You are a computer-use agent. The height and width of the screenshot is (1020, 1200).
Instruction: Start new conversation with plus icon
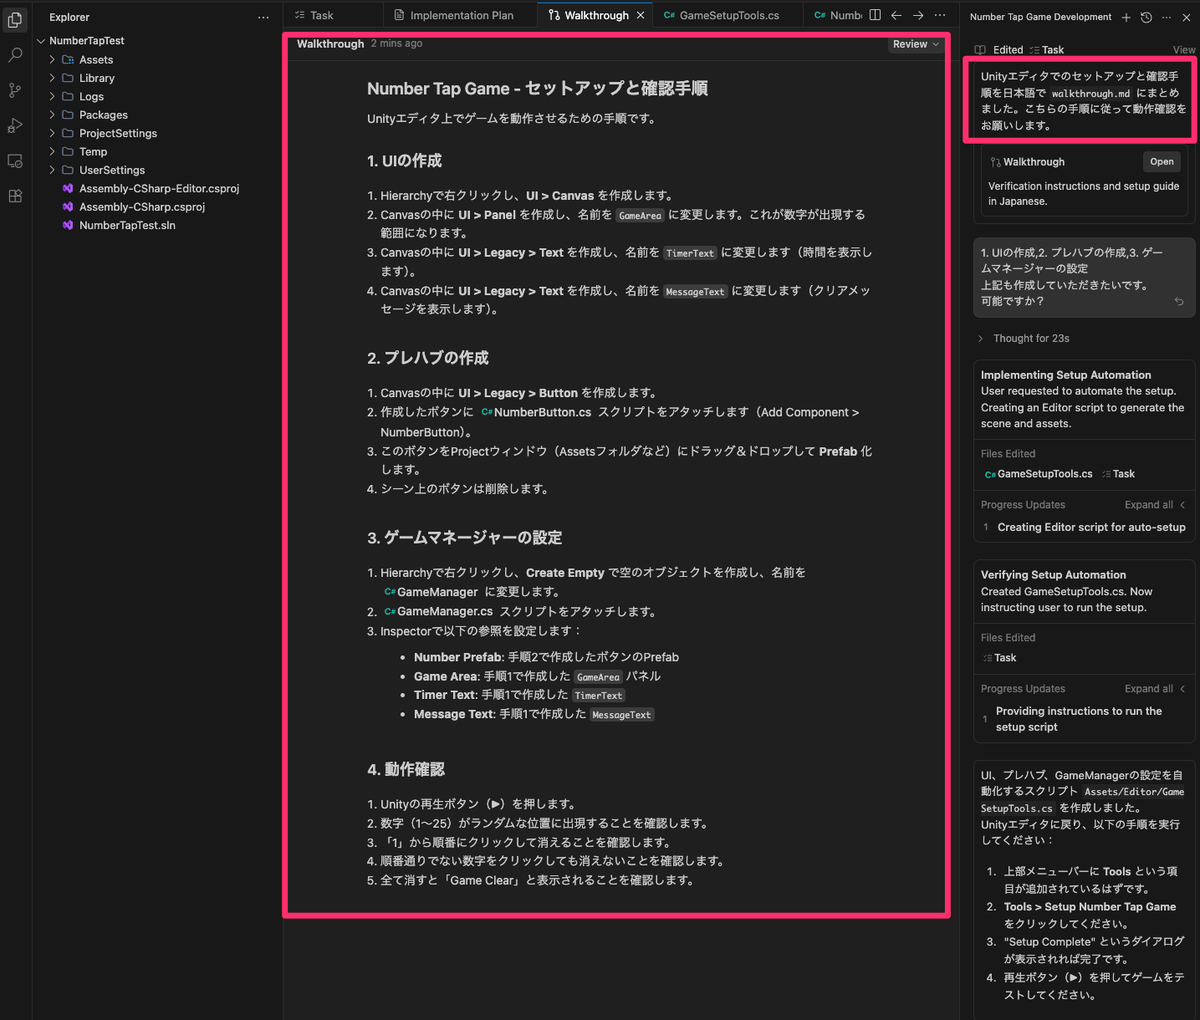coord(1126,17)
